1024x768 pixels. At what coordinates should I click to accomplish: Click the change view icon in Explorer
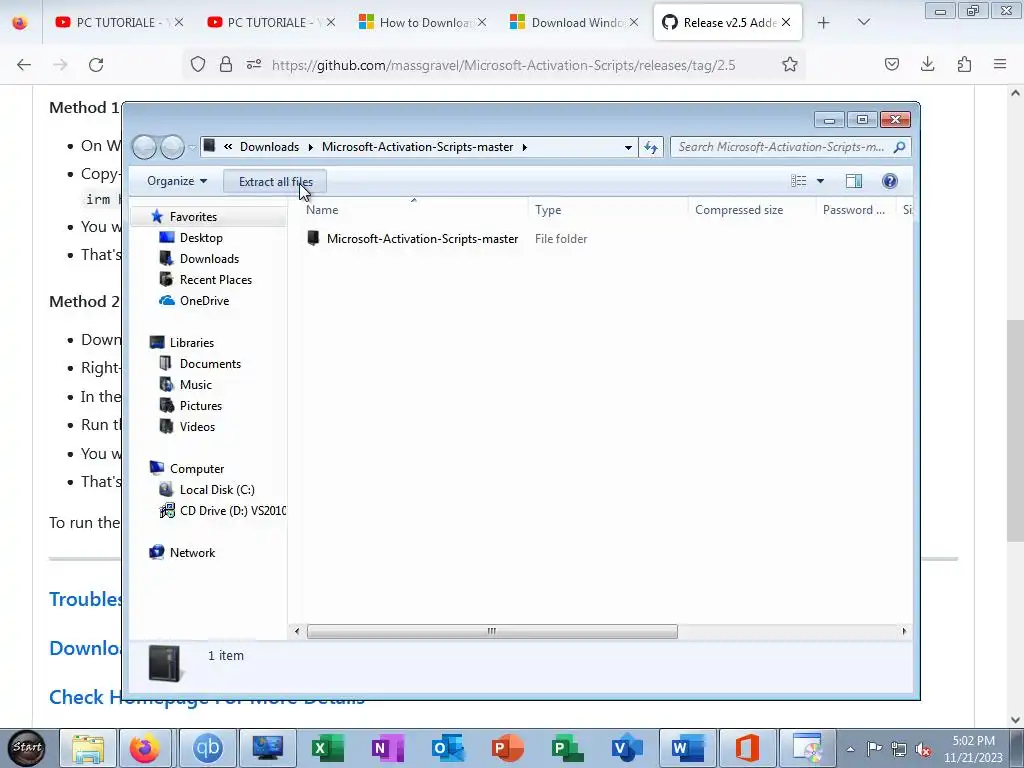click(799, 181)
